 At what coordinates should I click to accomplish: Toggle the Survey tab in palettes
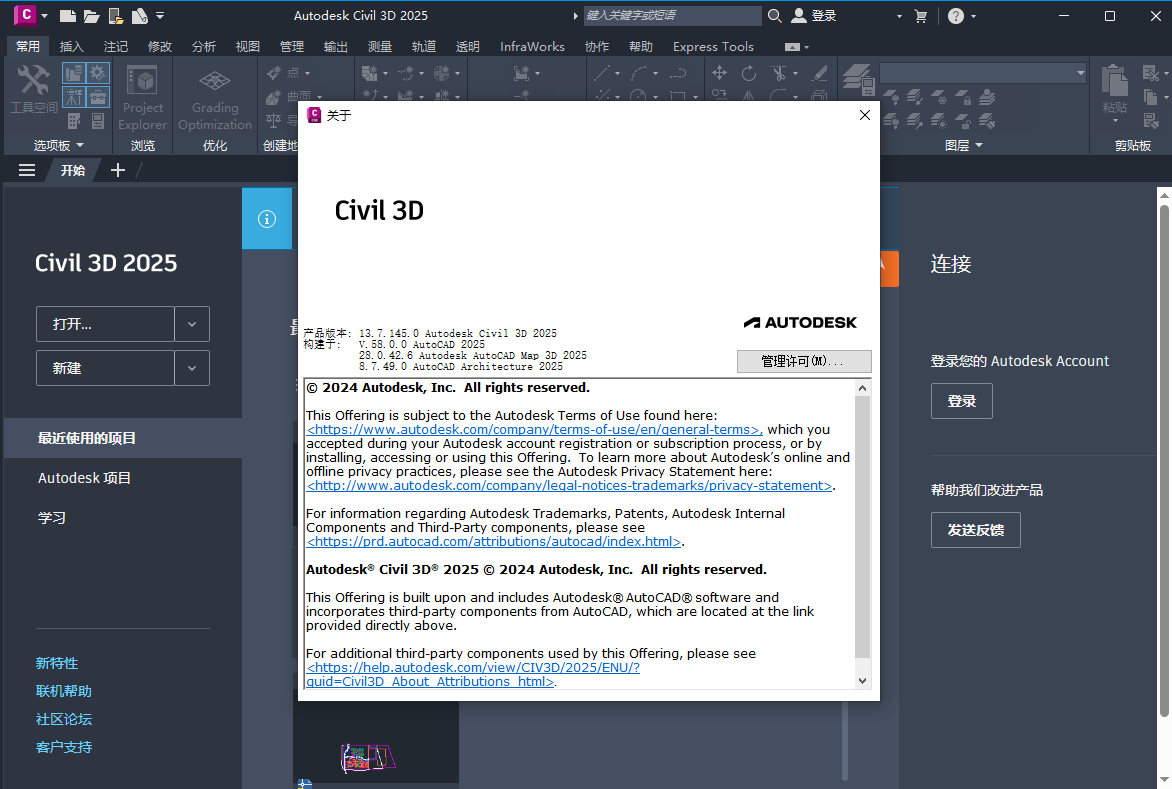click(x=74, y=97)
